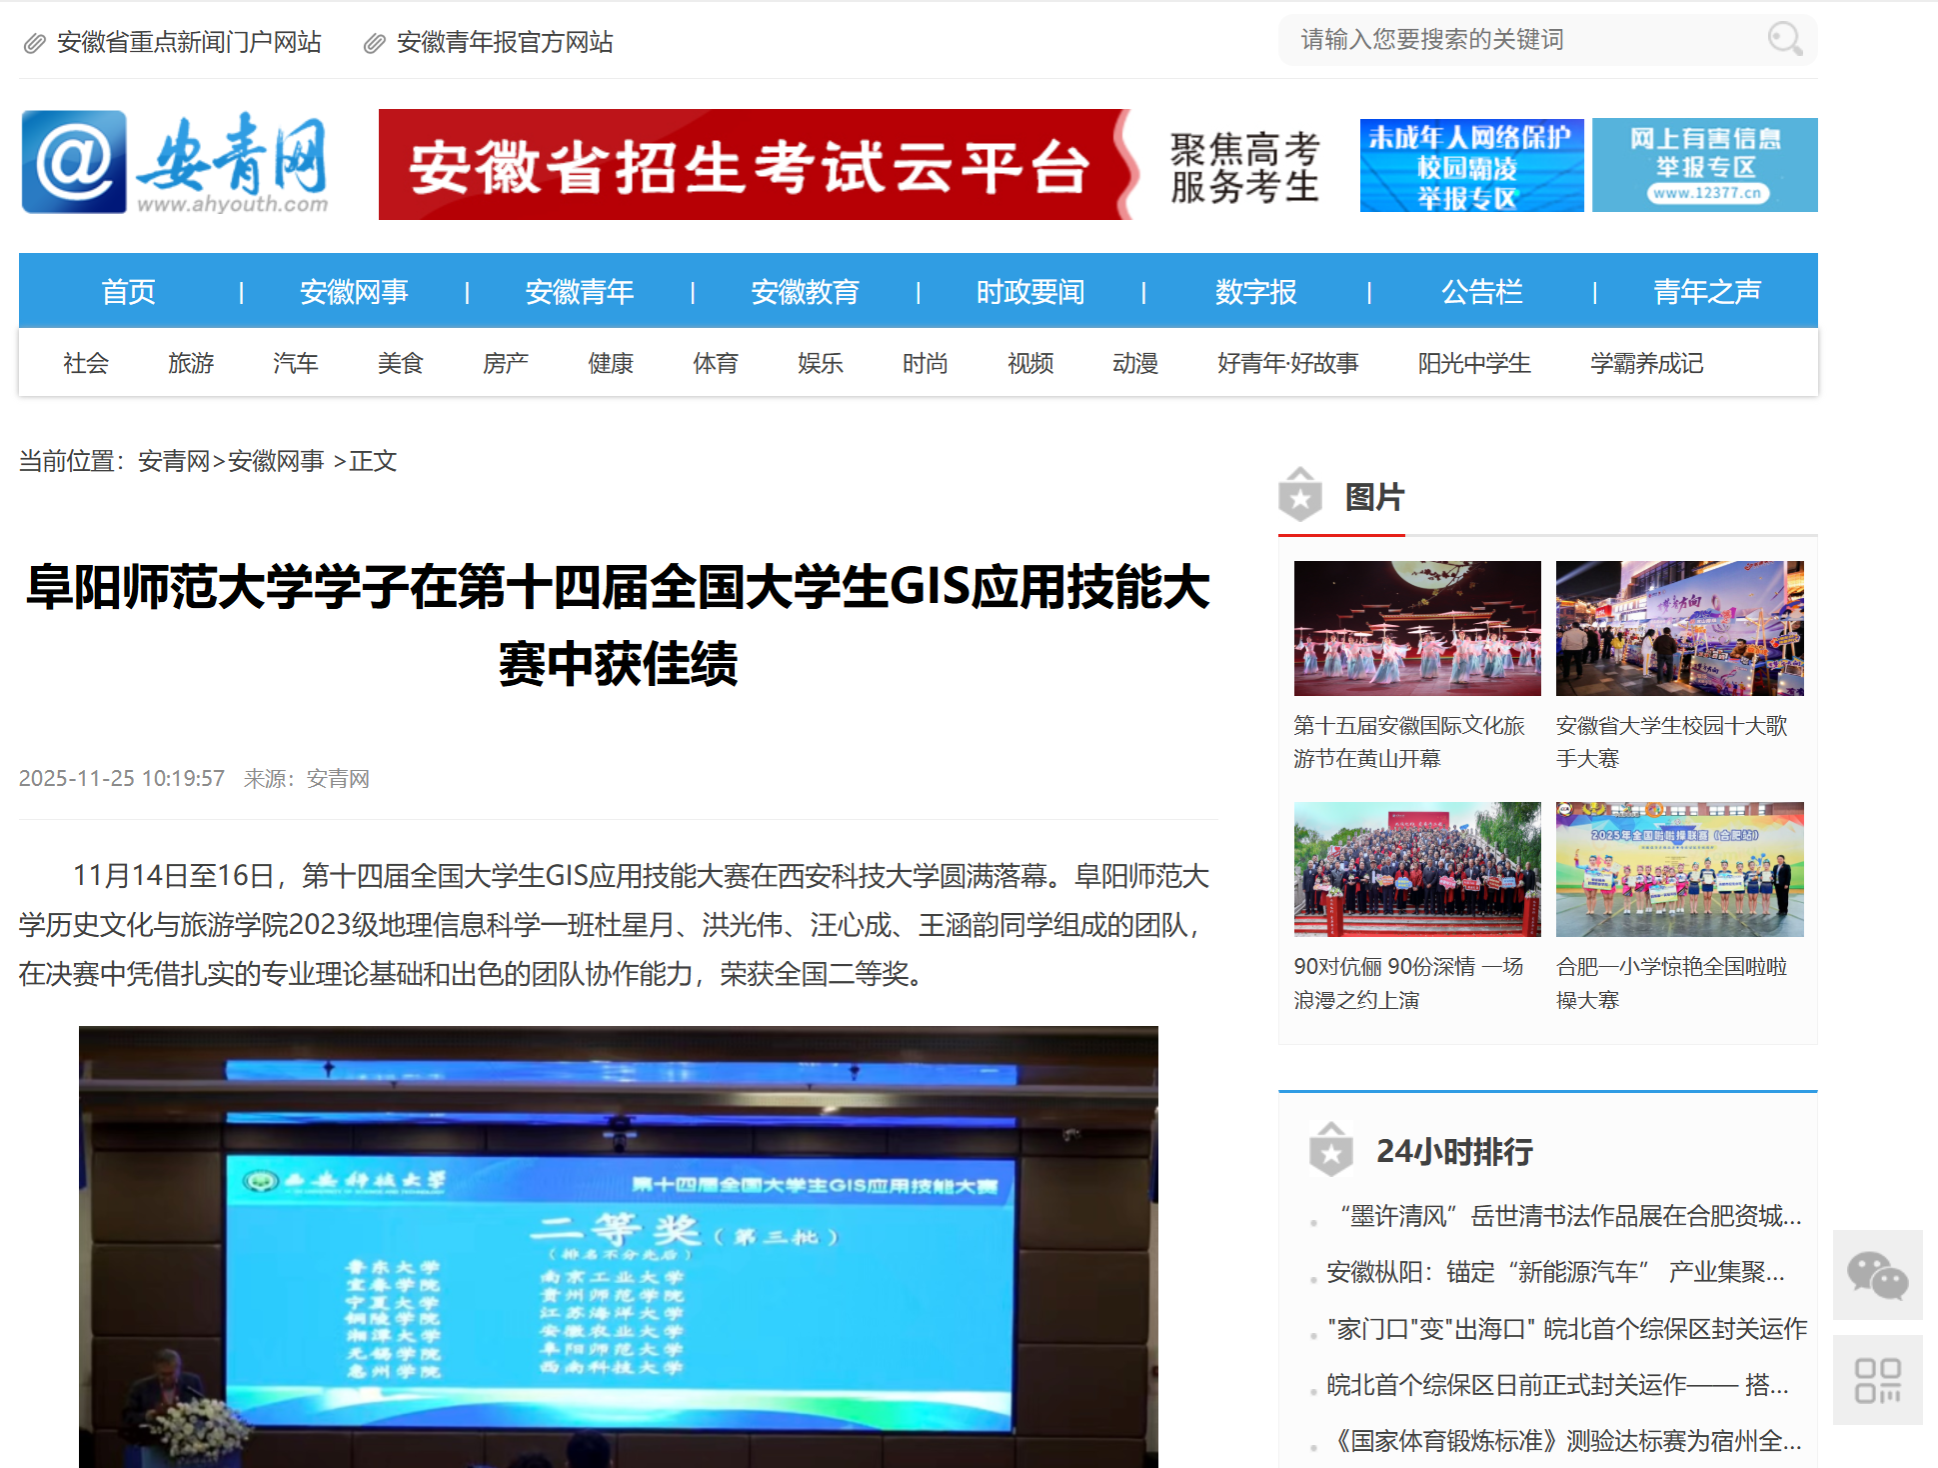The image size is (1938, 1468).
Task: Open 未成年人网络保护 report banner
Action: (1471, 165)
